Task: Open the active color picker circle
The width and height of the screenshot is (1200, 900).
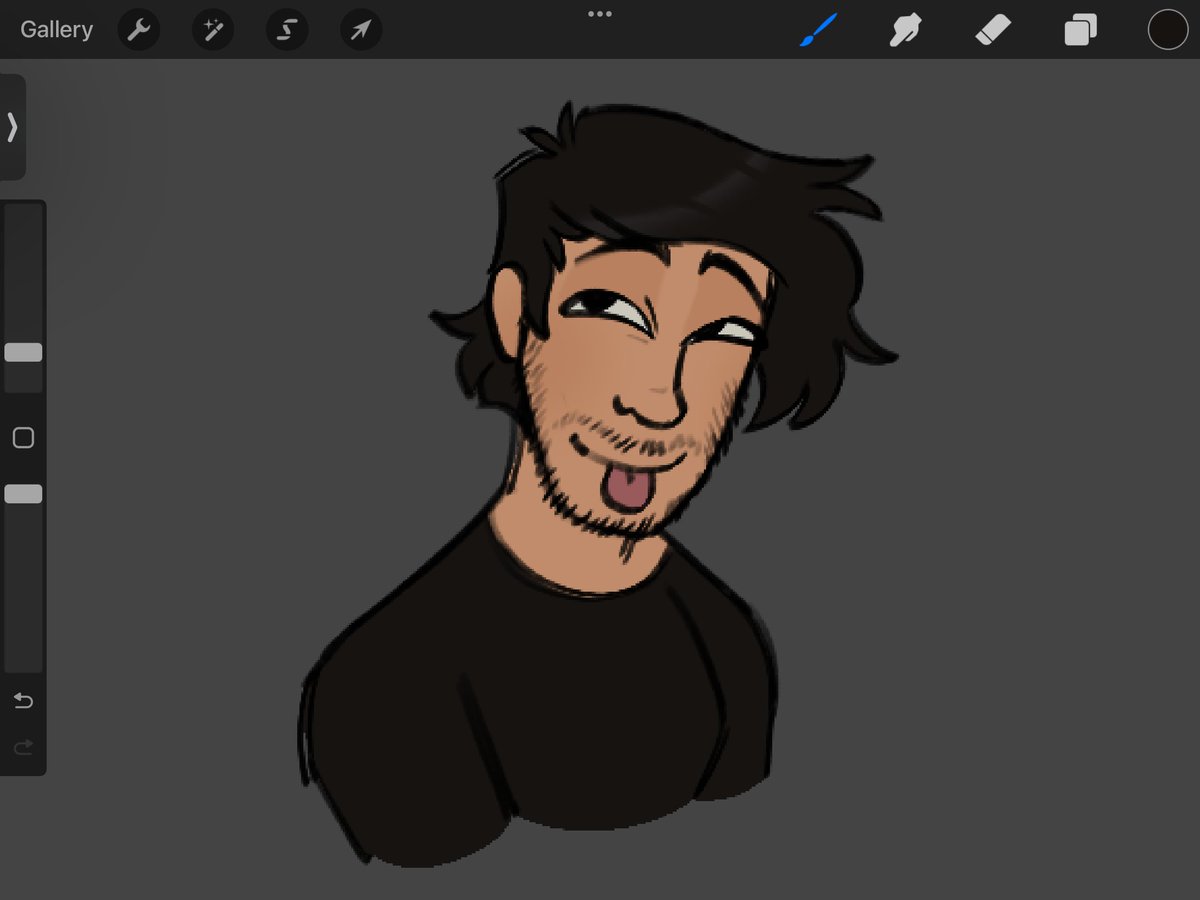Action: click(1167, 30)
